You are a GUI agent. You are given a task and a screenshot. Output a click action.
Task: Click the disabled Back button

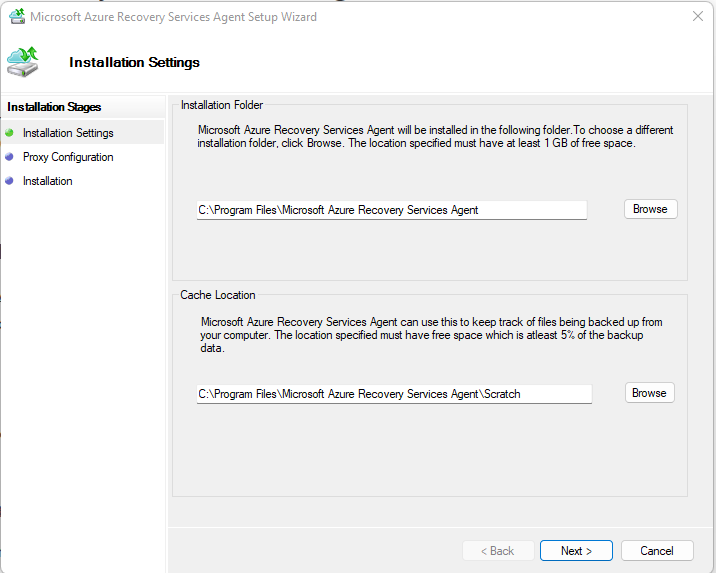click(x=498, y=551)
